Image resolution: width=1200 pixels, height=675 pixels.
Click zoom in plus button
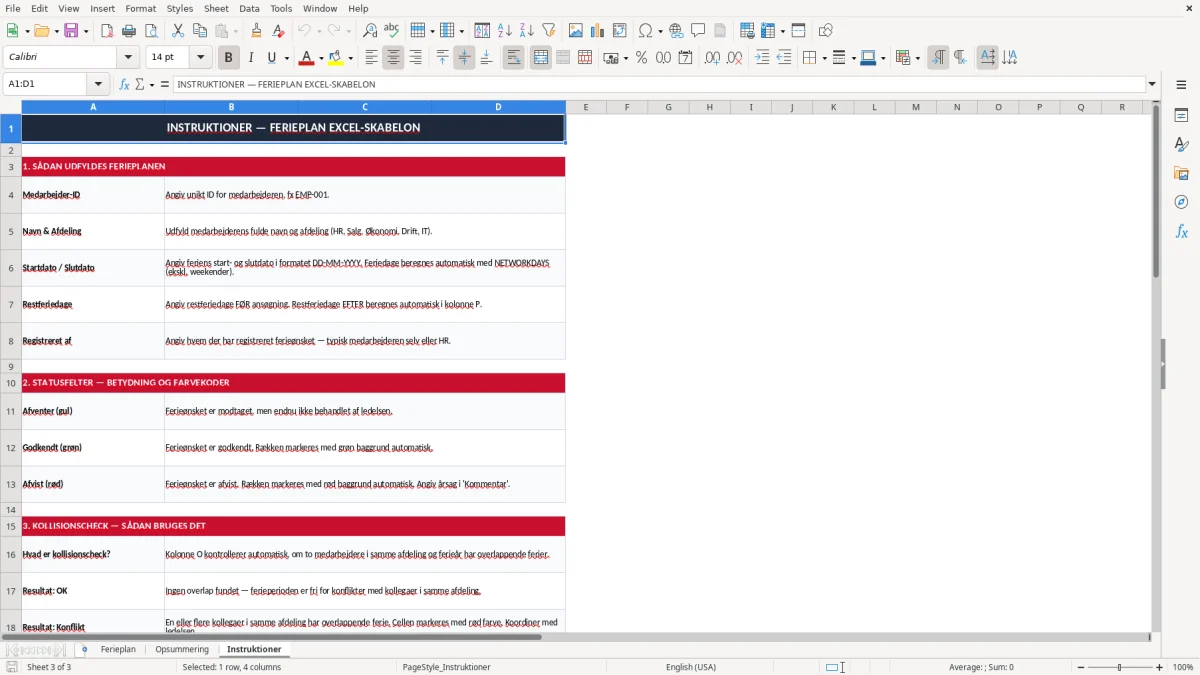1160,667
